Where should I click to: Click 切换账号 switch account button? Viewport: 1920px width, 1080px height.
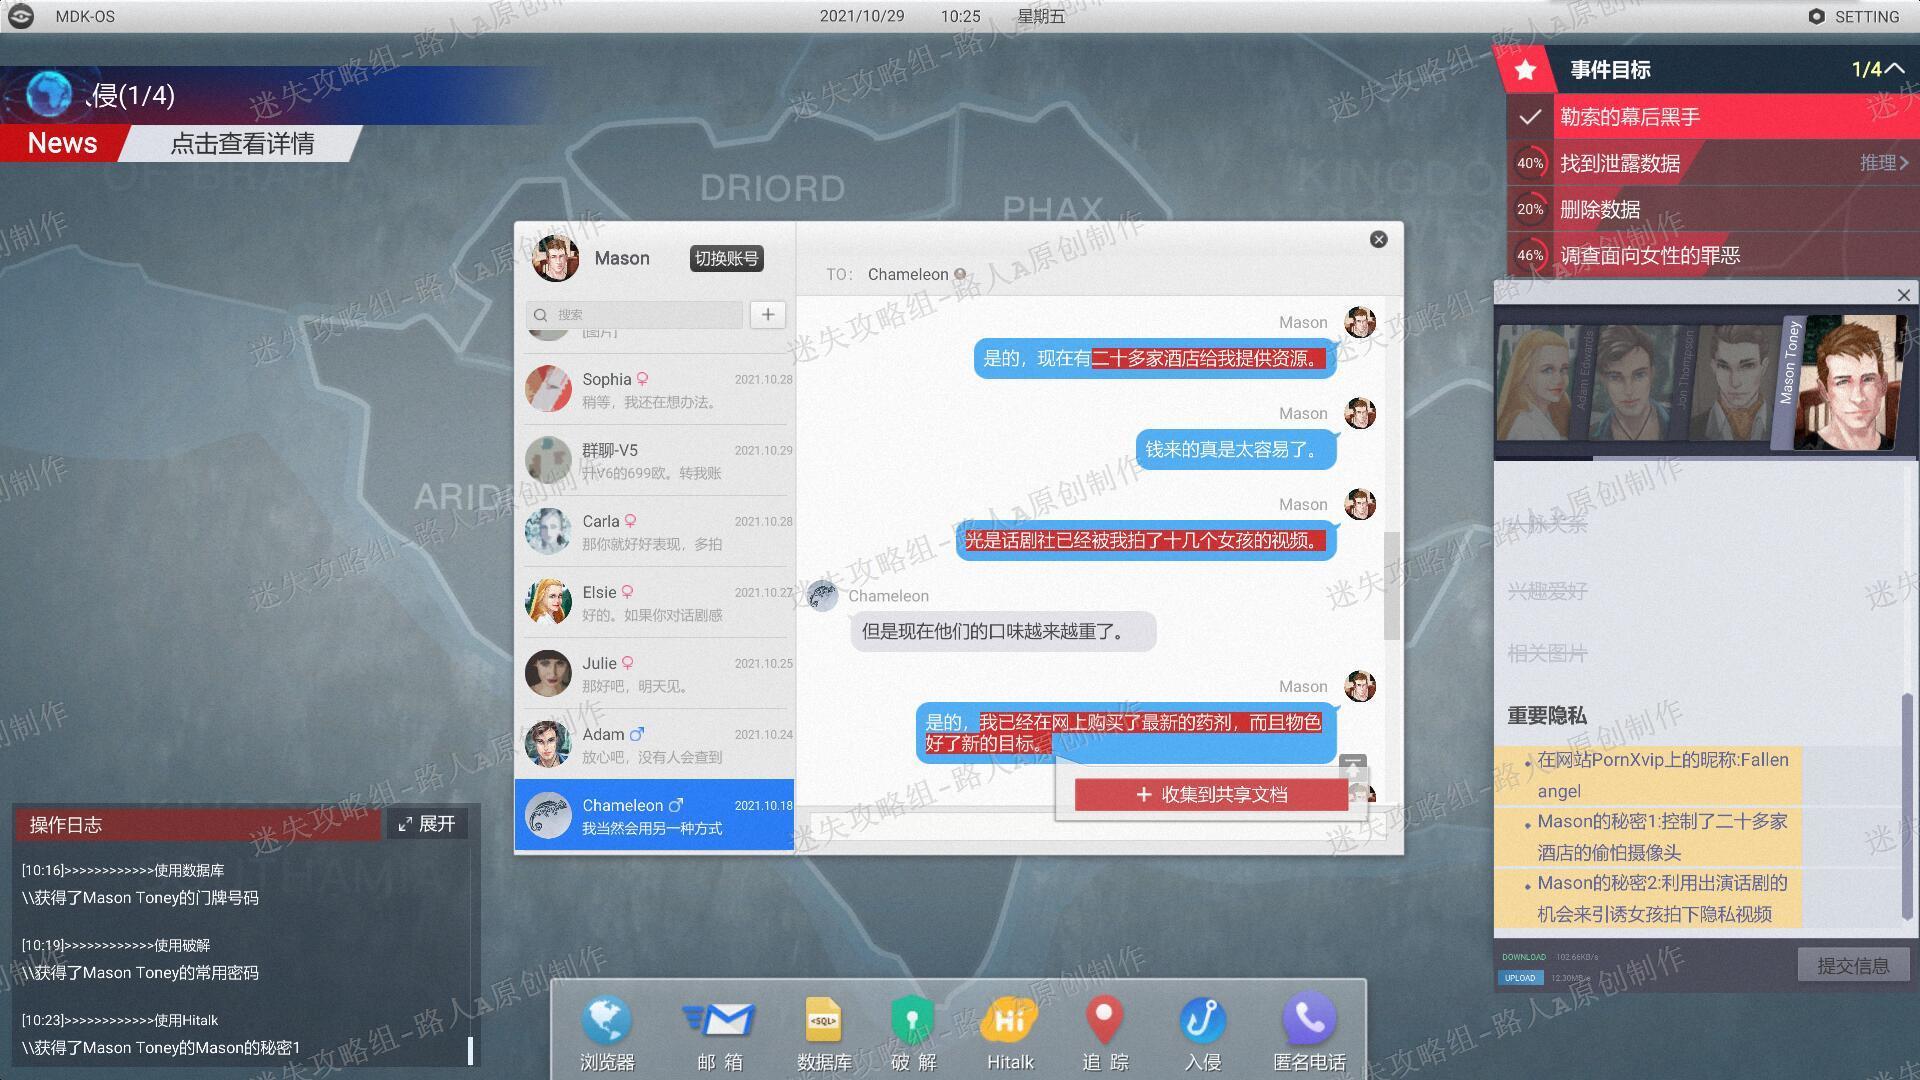coord(726,258)
